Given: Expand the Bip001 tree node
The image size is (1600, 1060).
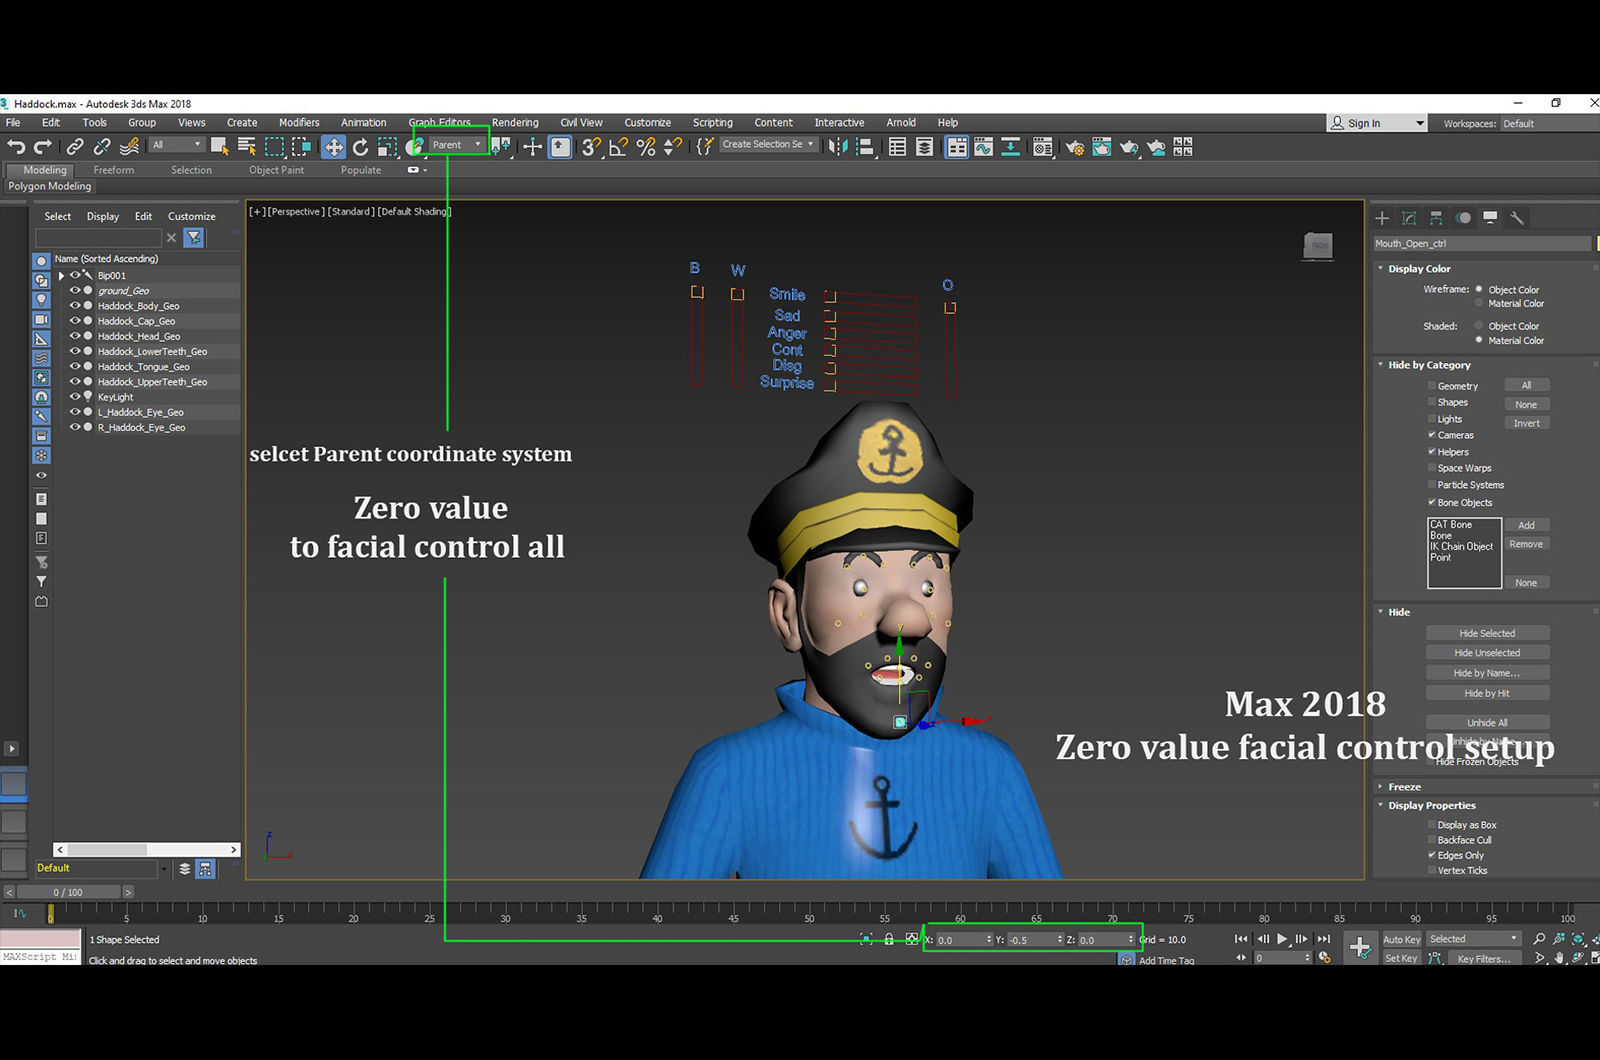Looking at the screenshot, I should click(x=61, y=276).
